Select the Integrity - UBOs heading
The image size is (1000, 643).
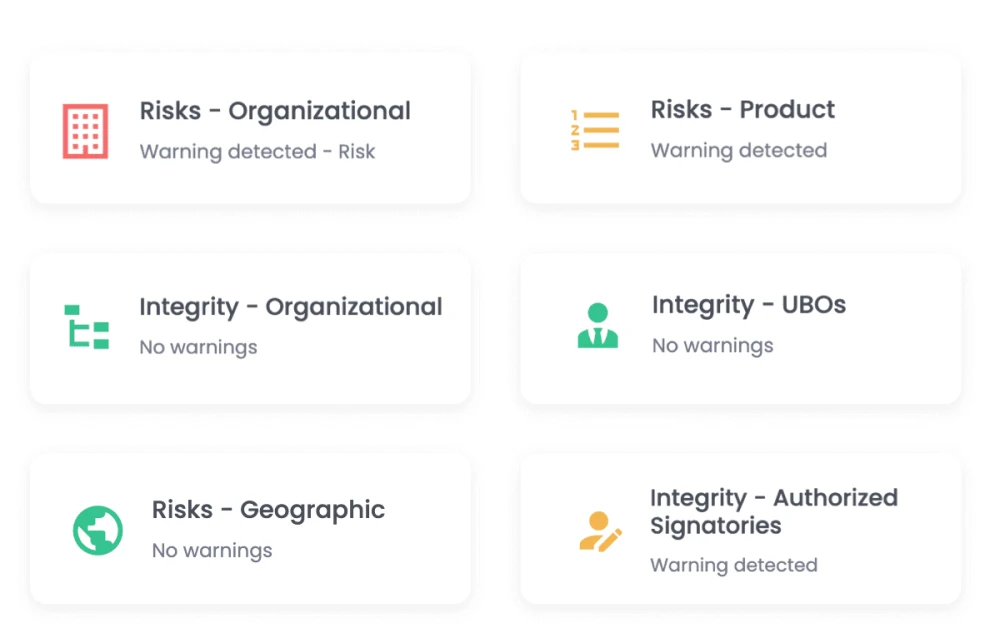(748, 305)
